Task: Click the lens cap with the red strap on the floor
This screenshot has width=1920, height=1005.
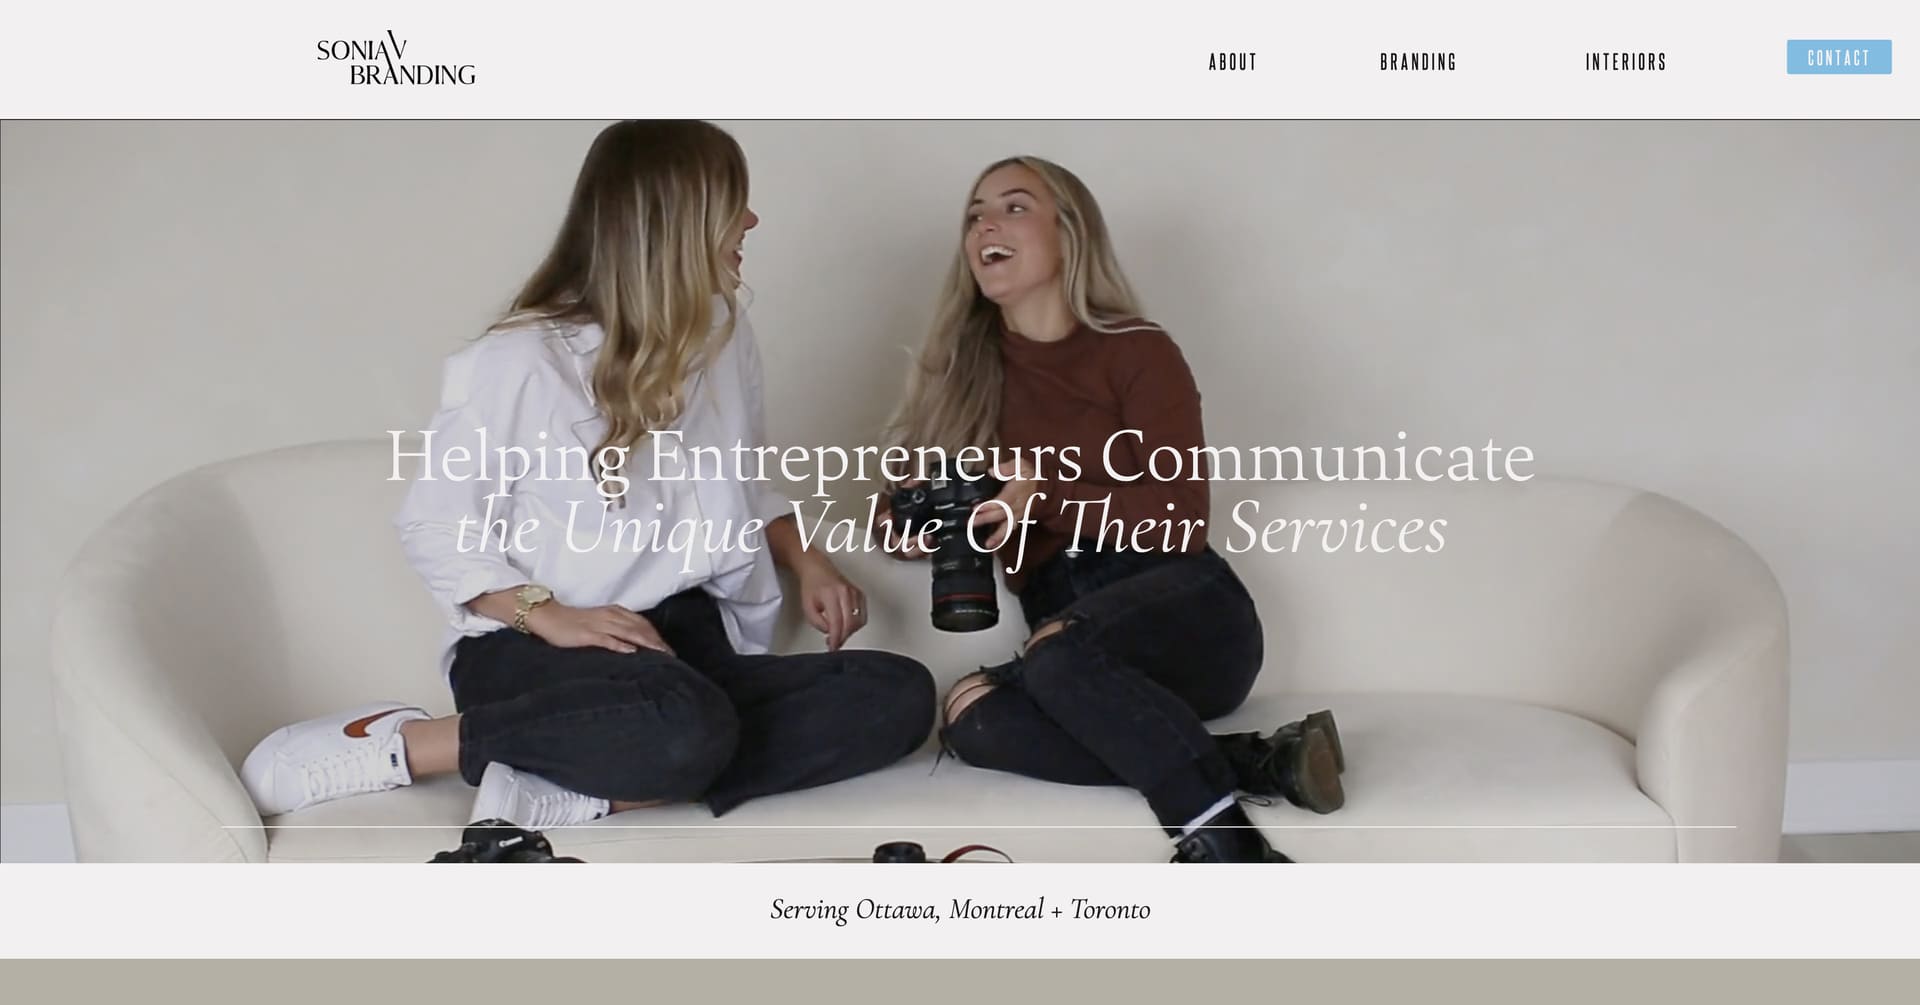Action: (900, 853)
